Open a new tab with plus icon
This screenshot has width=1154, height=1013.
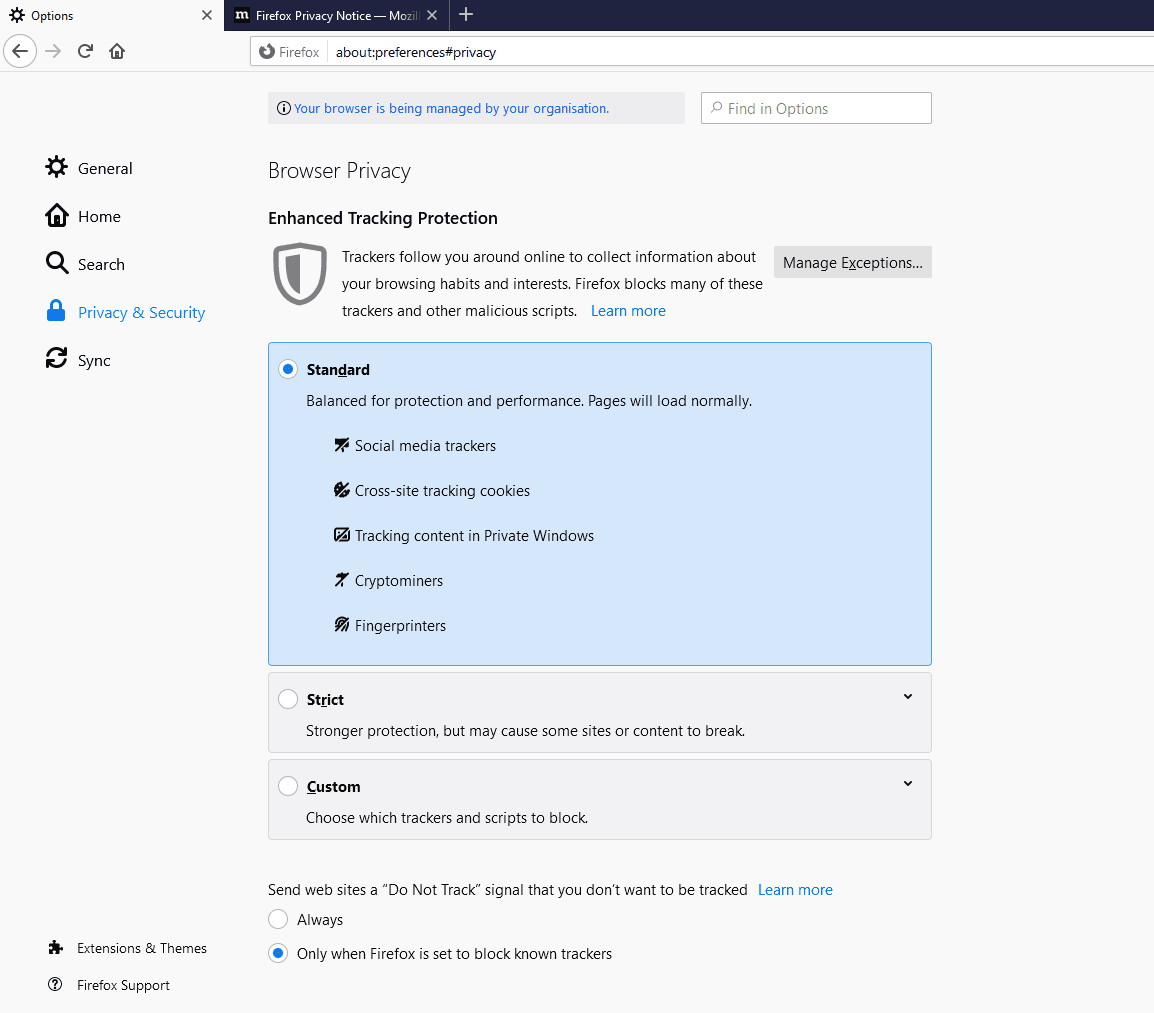click(x=466, y=15)
